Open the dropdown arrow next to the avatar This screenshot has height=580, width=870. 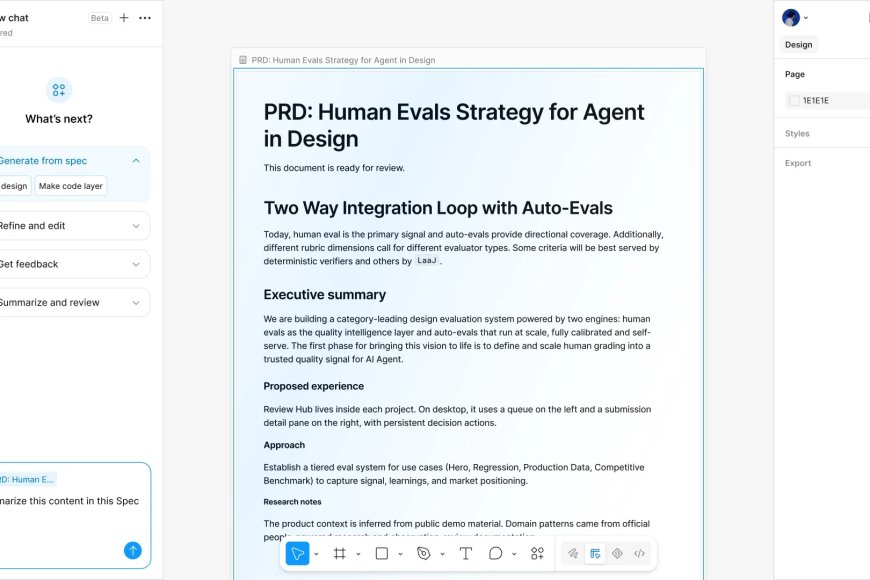[806, 18]
